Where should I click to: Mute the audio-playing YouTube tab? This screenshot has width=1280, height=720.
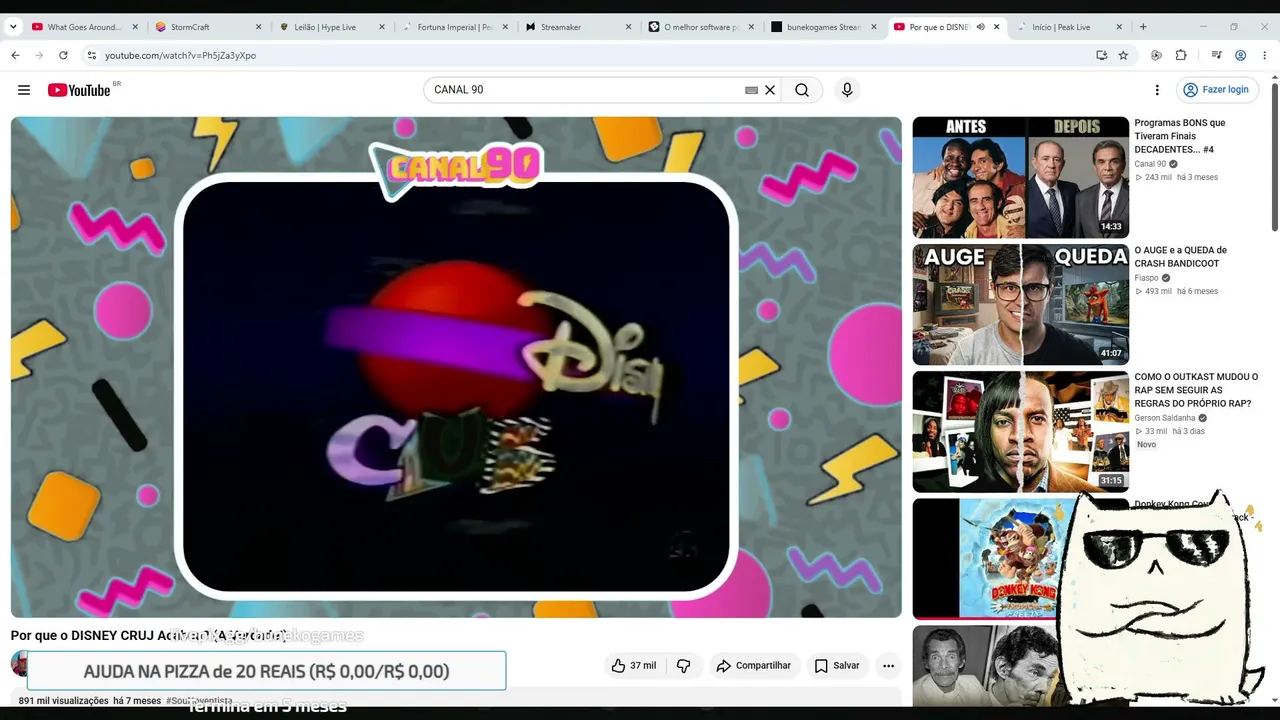coord(980,27)
